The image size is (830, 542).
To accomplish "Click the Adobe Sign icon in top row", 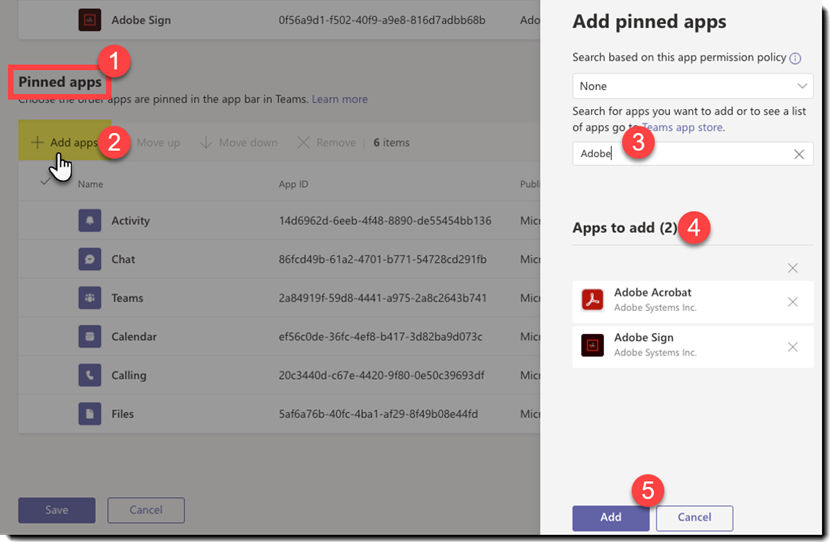I will (x=89, y=20).
